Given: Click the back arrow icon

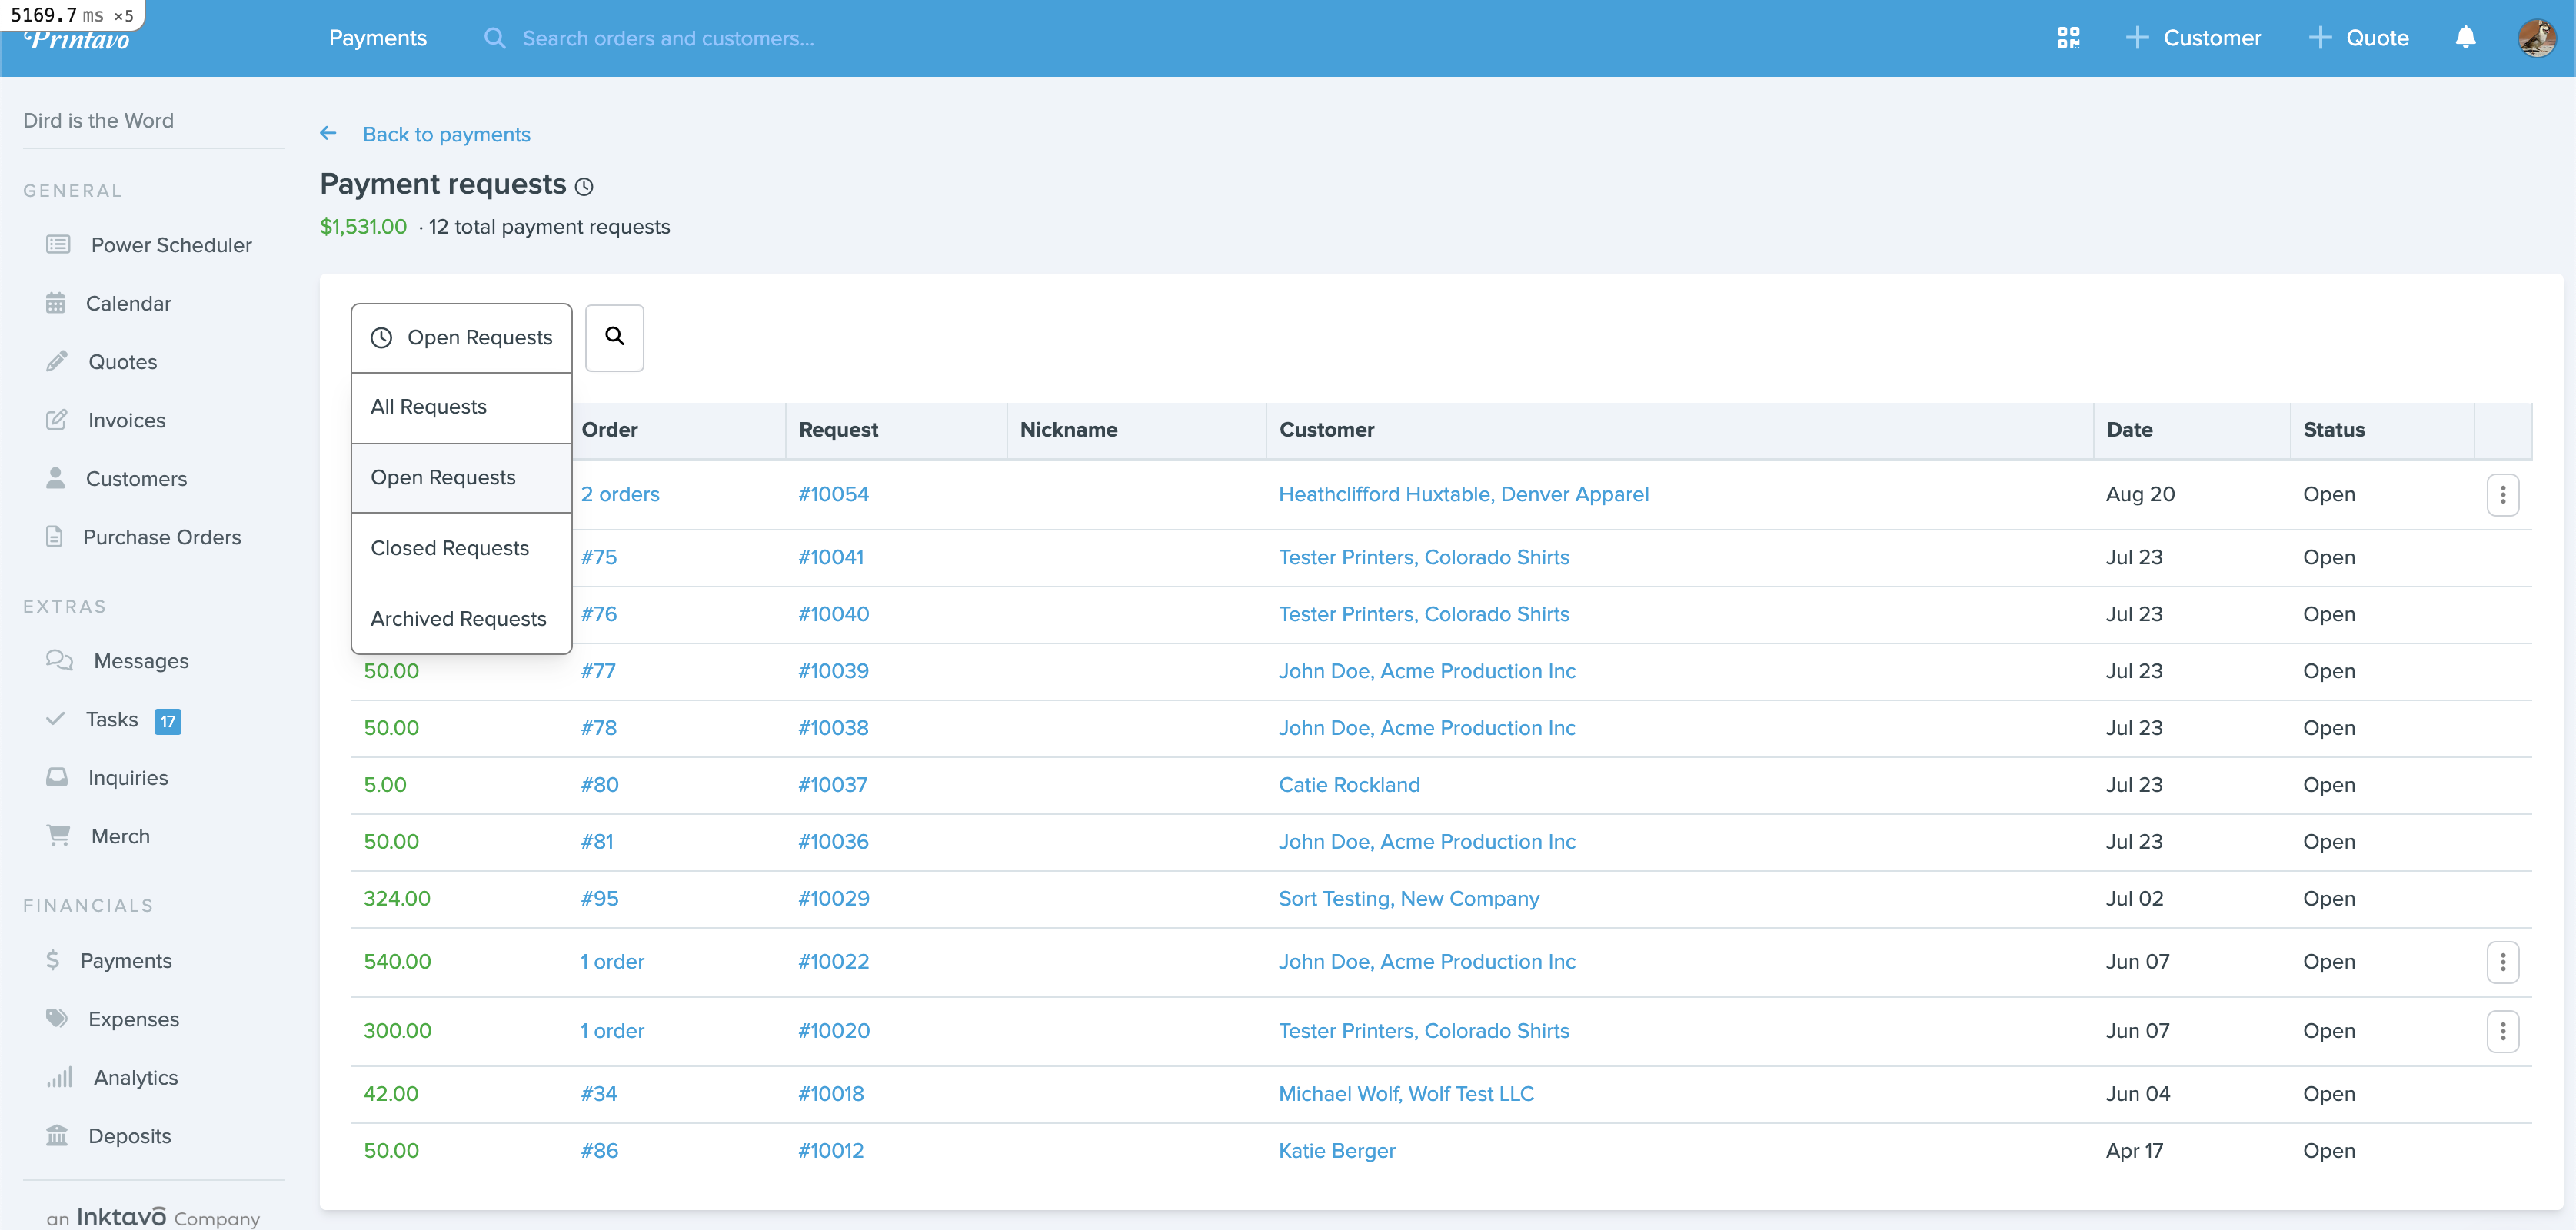Looking at the screenshot, I should [x=328, y=133].
